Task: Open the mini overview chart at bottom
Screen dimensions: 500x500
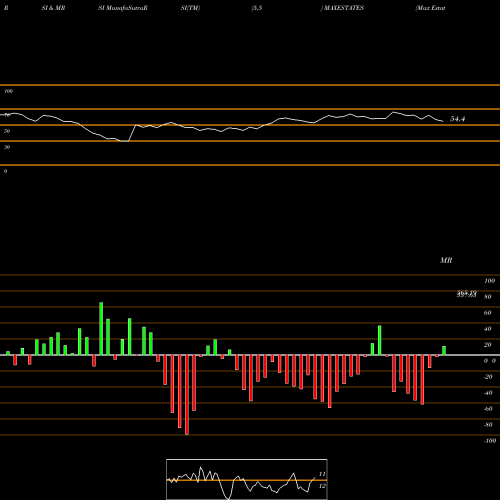Action: point(247,479)
